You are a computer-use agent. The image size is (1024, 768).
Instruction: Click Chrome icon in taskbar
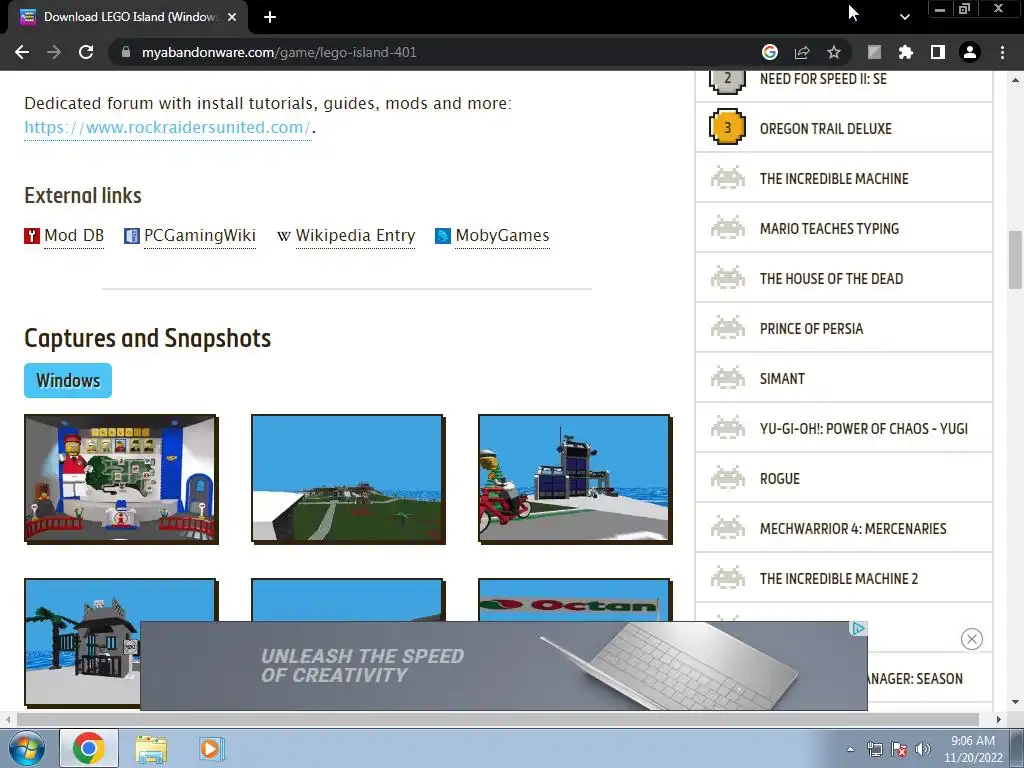(89, 748)
